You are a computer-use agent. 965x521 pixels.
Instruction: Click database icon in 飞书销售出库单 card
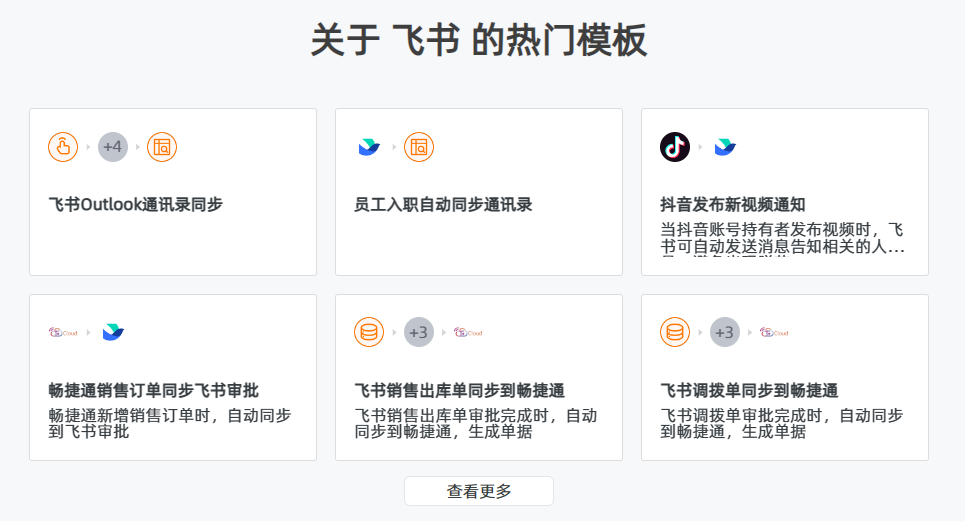(x=369, y=332)
